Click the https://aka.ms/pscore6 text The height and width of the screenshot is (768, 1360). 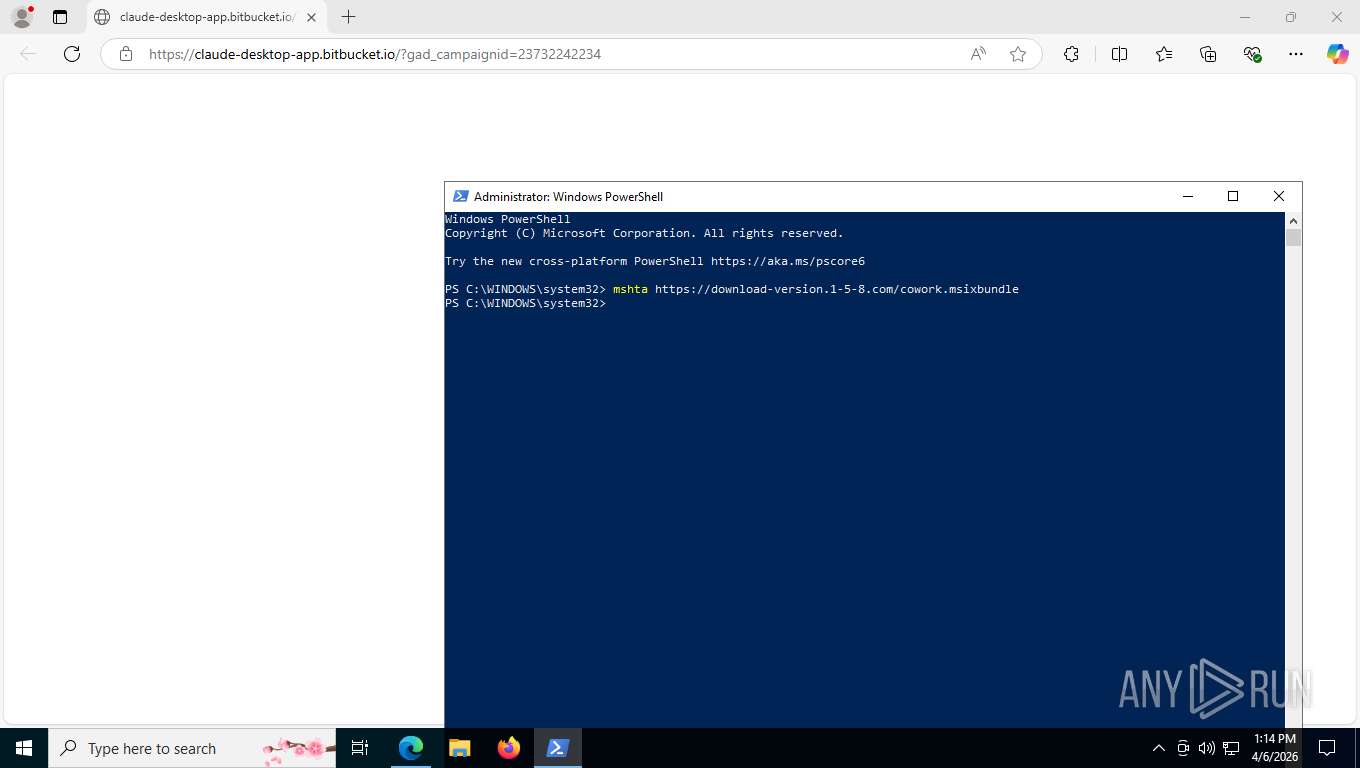(788, 261)
